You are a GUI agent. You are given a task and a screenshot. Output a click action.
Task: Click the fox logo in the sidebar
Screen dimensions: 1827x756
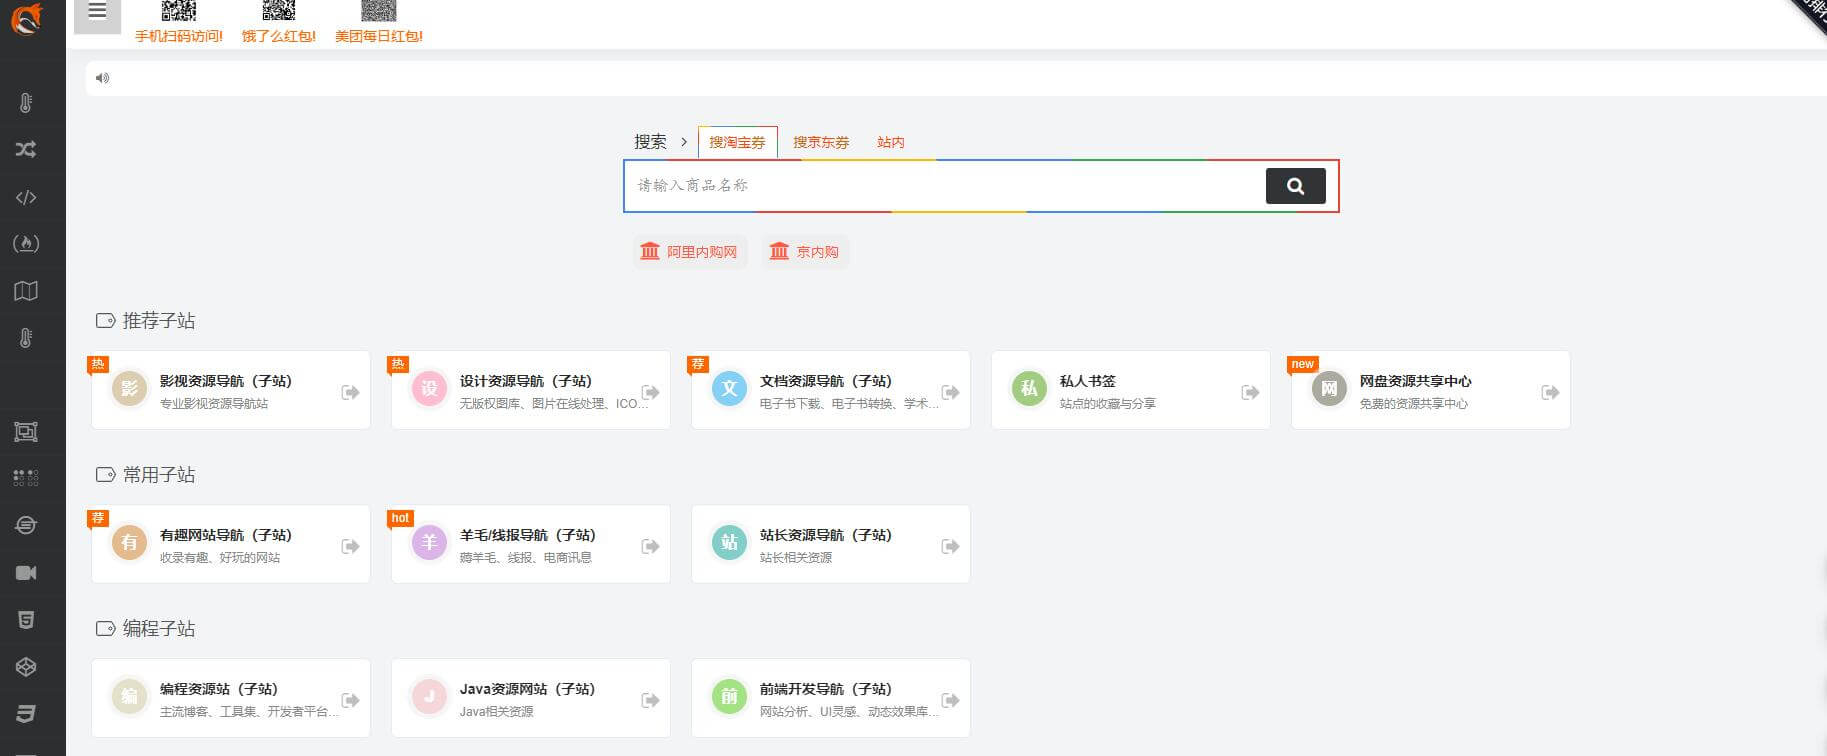27,19
